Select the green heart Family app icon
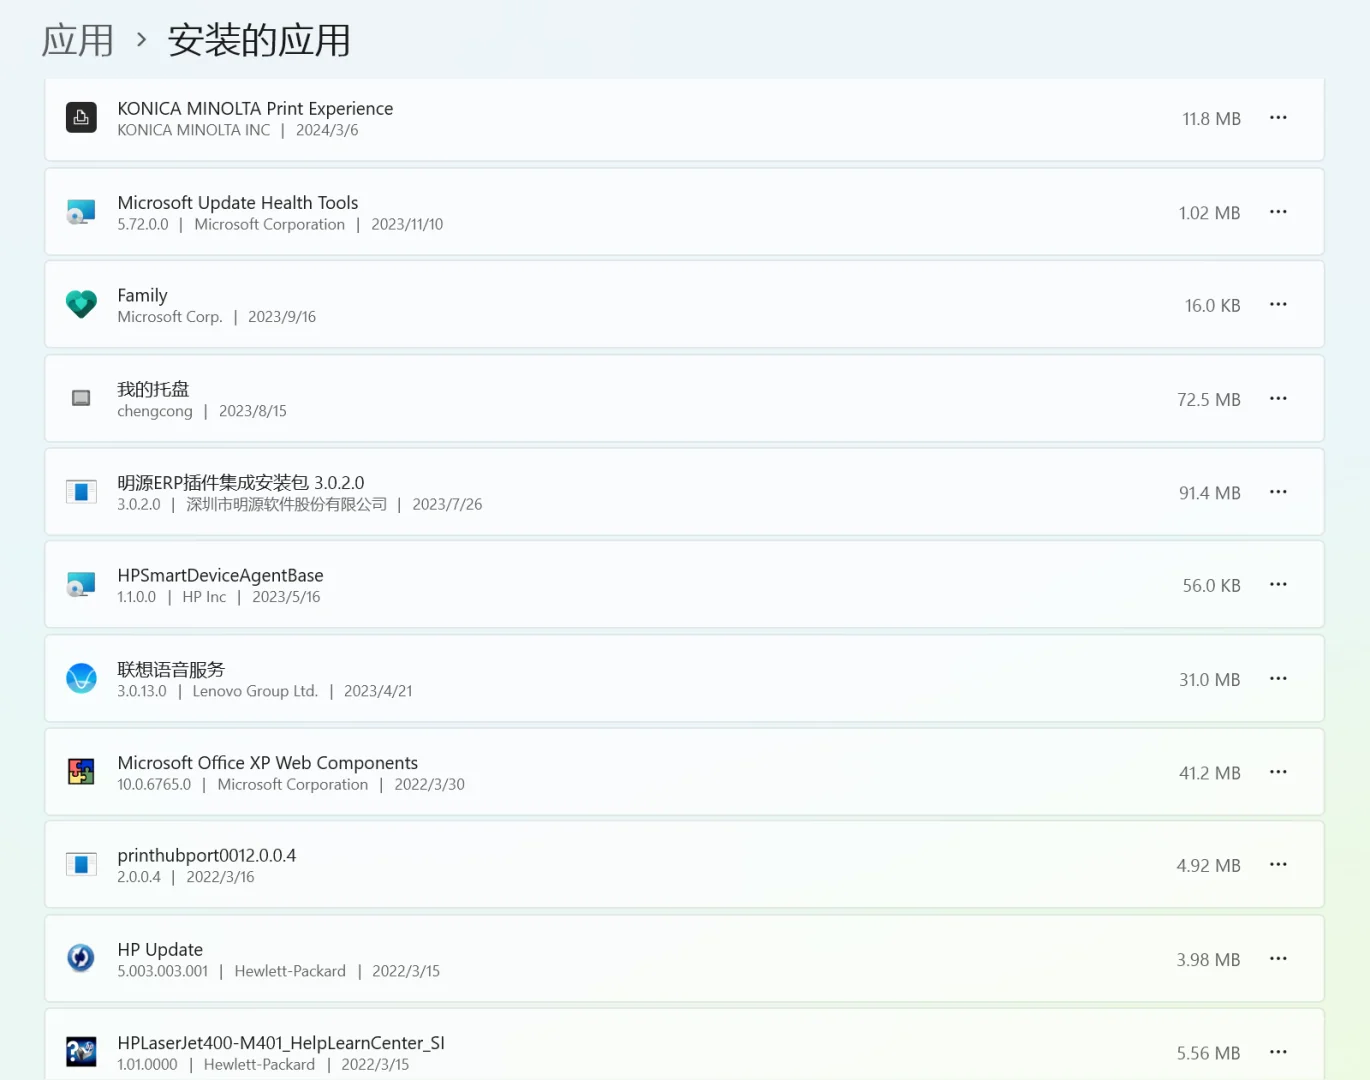The height and width of the screenshot is (1080, 1370). [81, 304]
